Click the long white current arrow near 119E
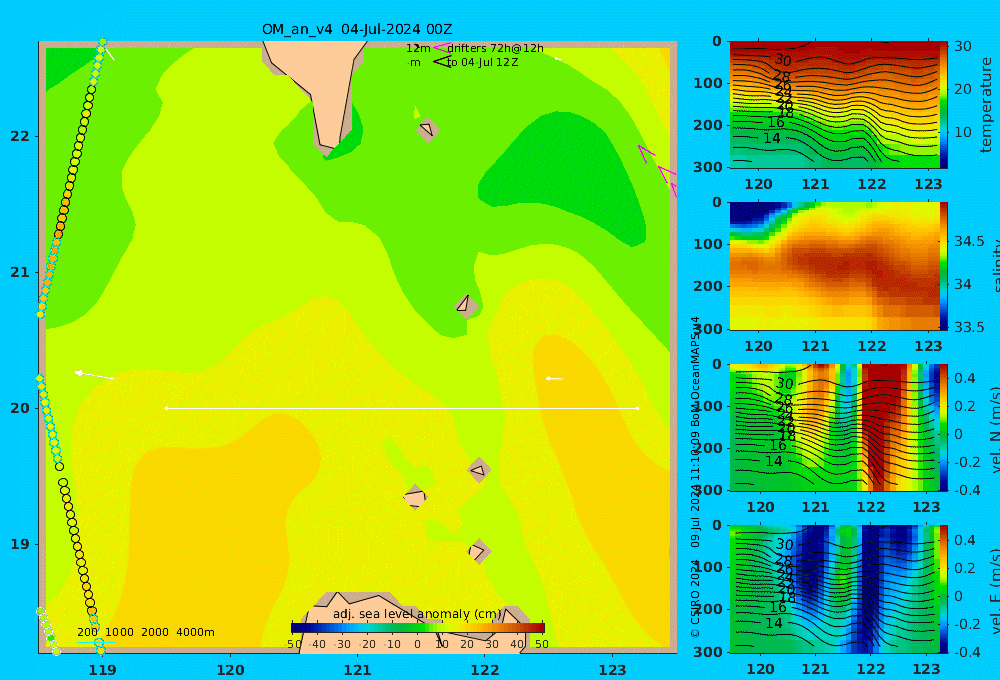This screenshot has height=680, width=1000. pyautogui.click(x=94, y=375)
